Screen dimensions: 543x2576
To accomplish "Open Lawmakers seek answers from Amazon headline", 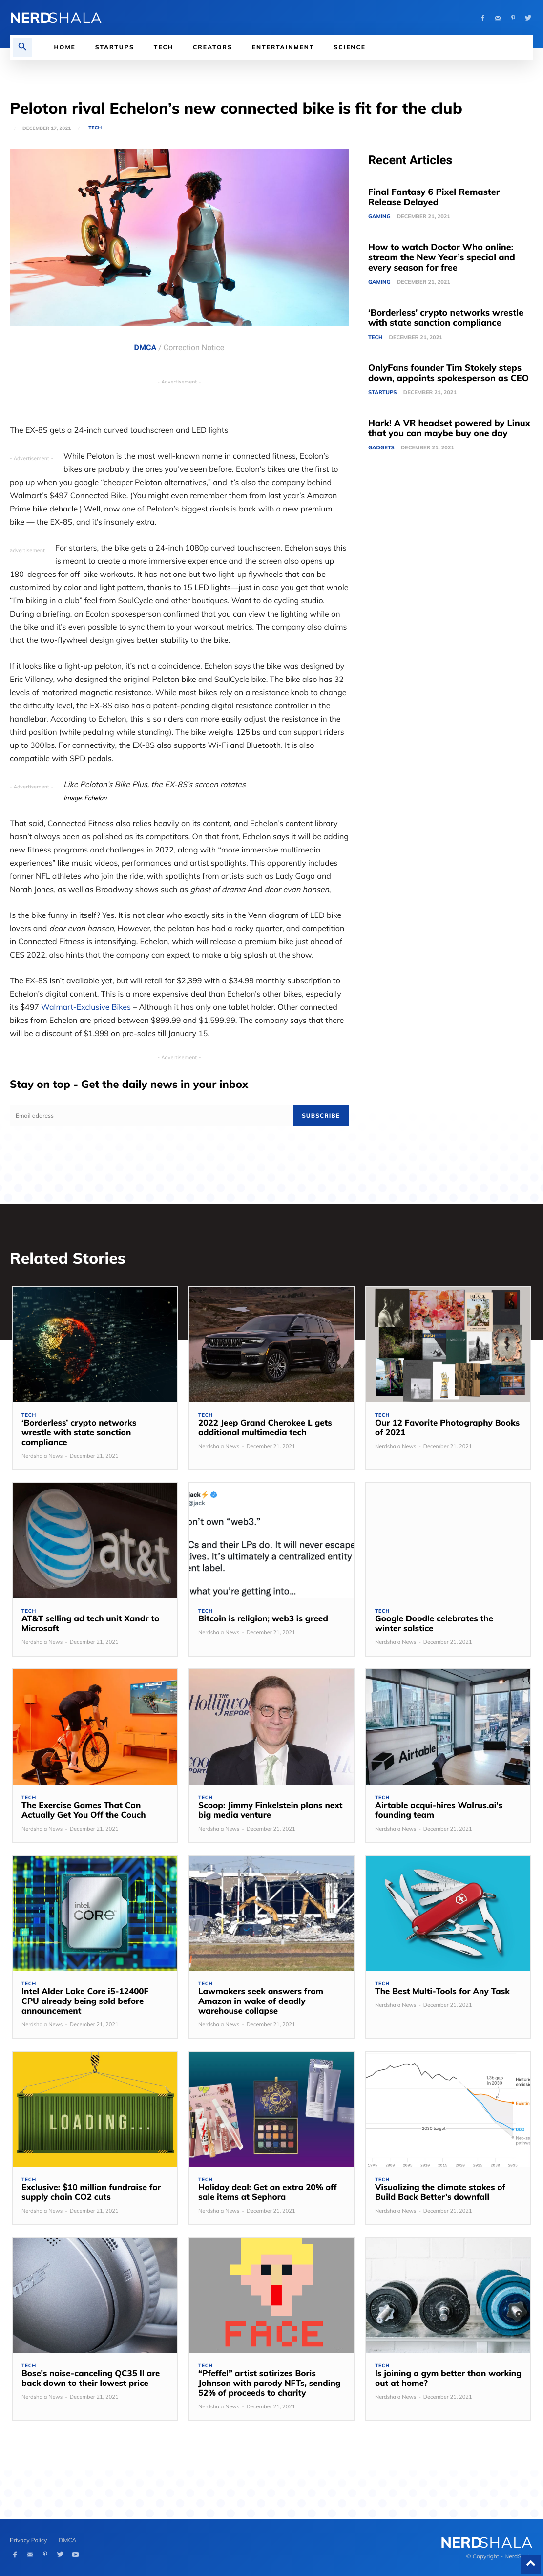I will point(261,2001).
